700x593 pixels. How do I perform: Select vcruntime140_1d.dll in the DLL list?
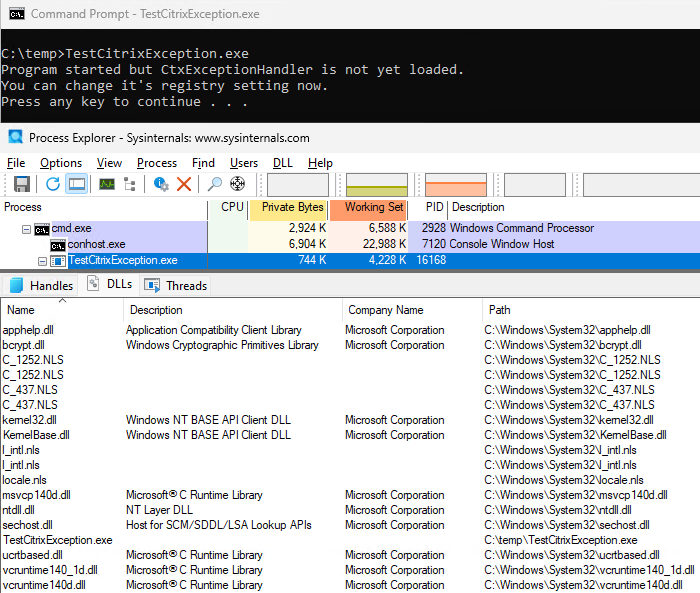[50, 570]
